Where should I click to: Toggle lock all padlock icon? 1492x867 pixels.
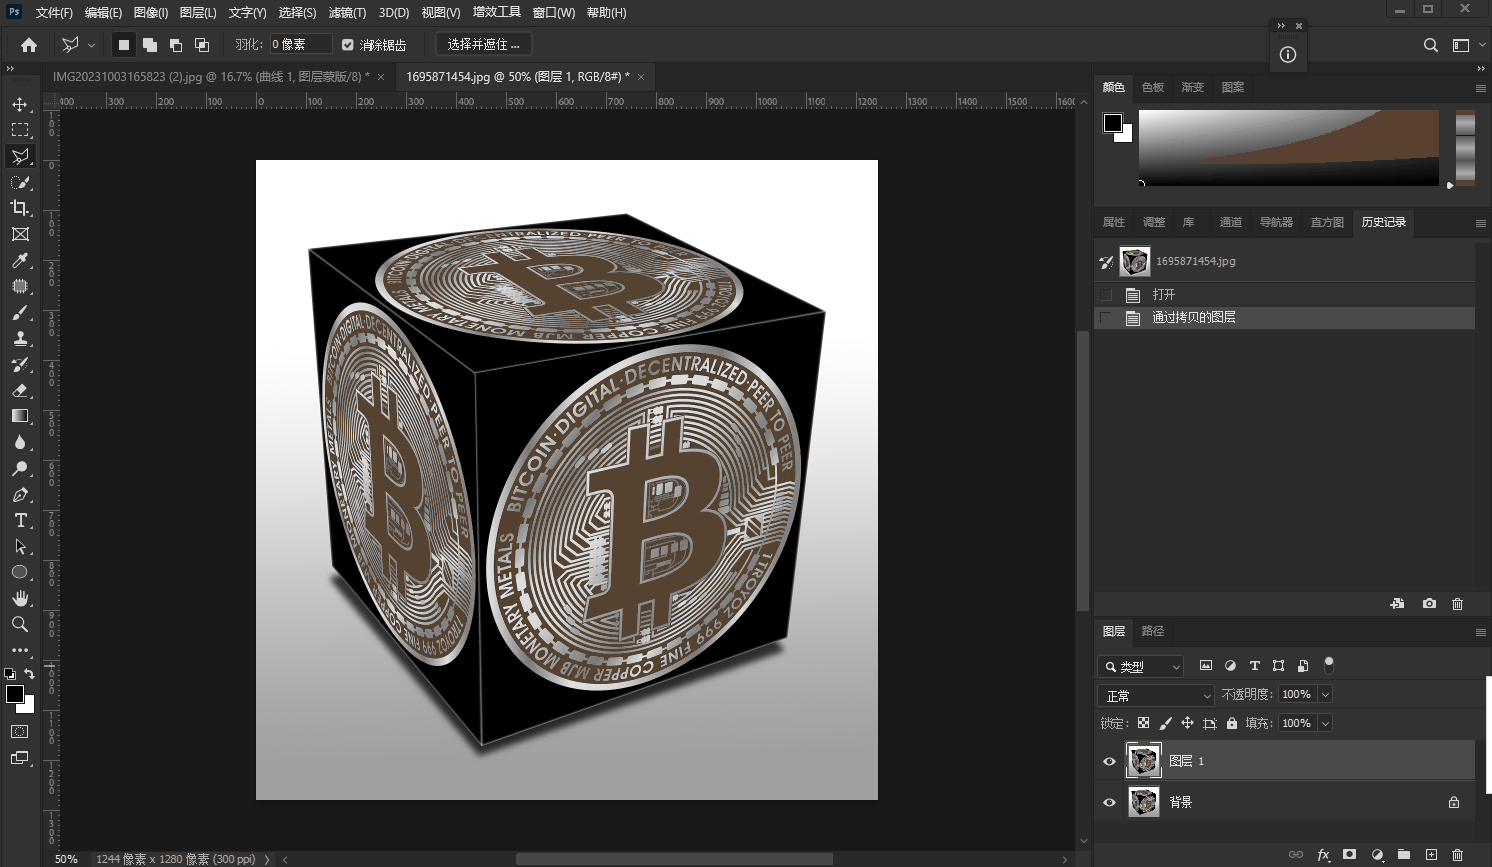tap(1232, 723)
